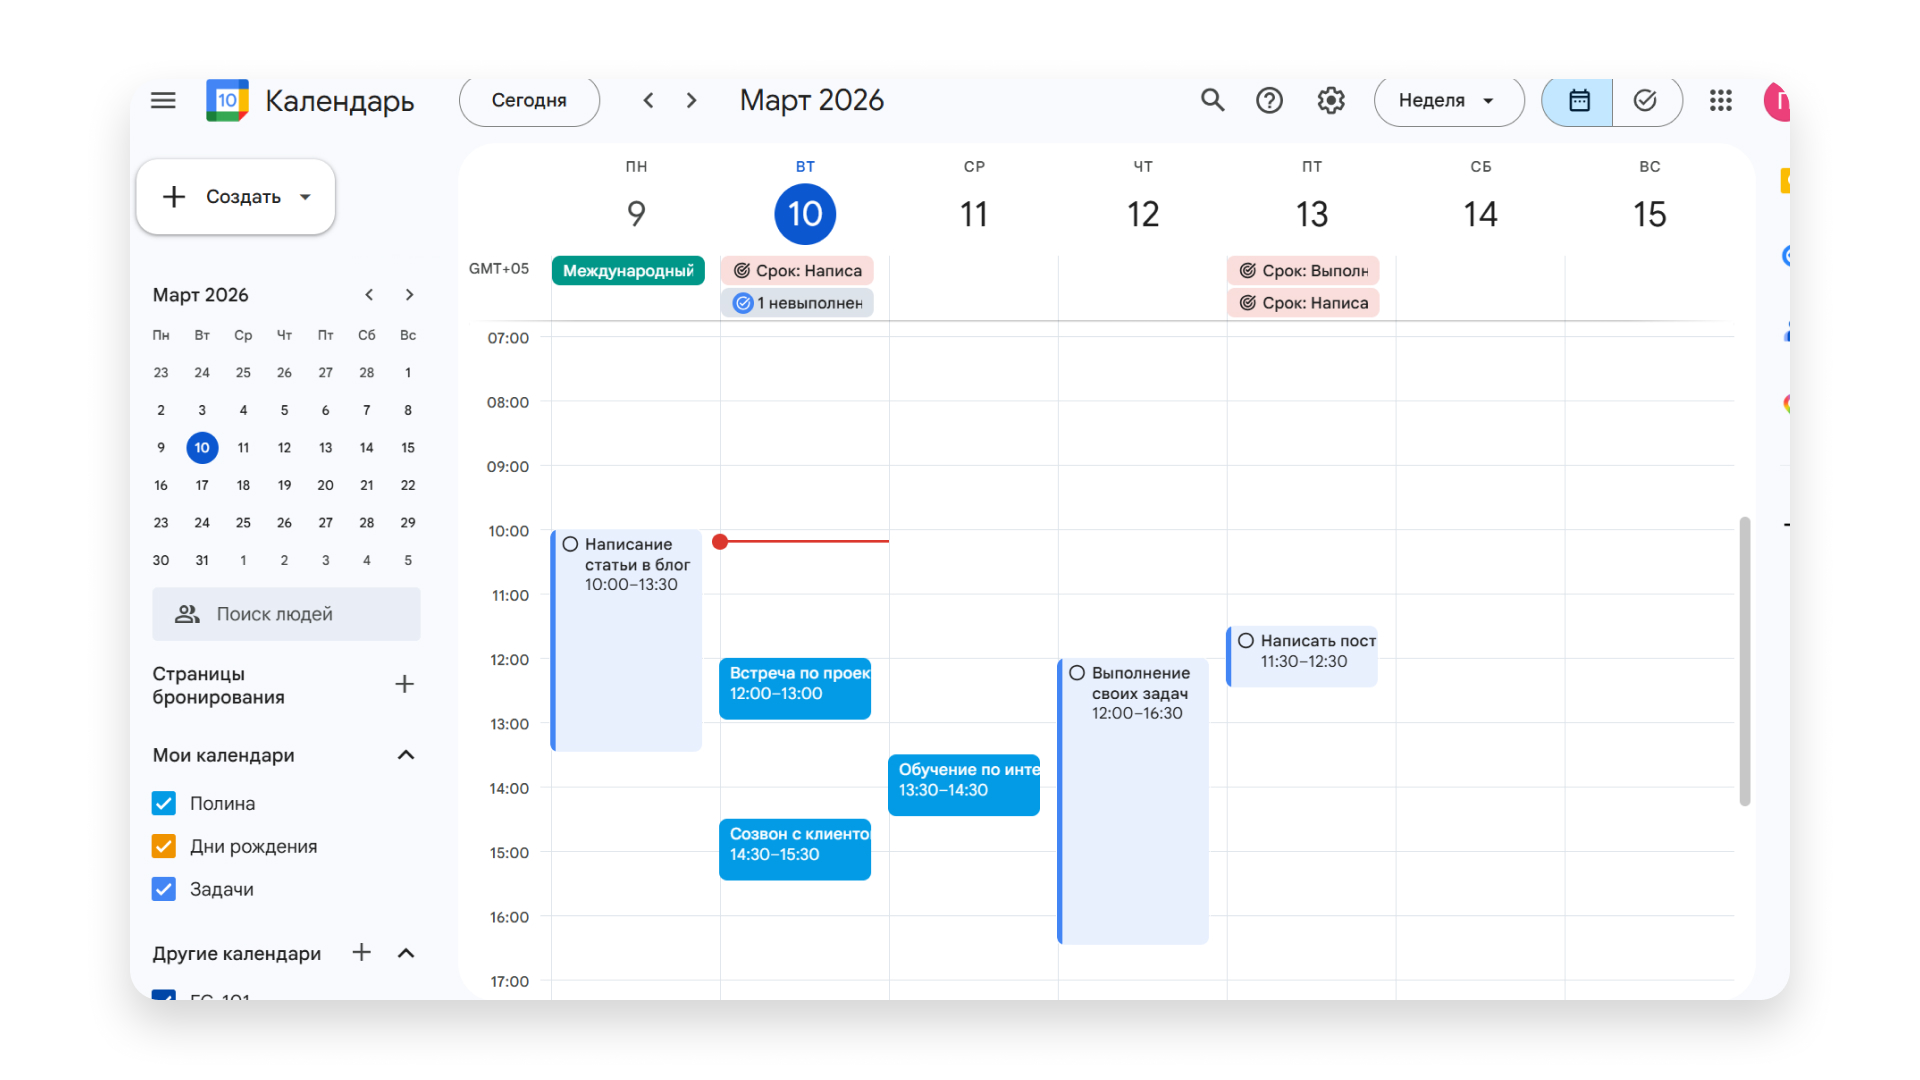Collapse the Другие календари section
The width and height of the screenshot is (1920, 1080).
point(405,953)
